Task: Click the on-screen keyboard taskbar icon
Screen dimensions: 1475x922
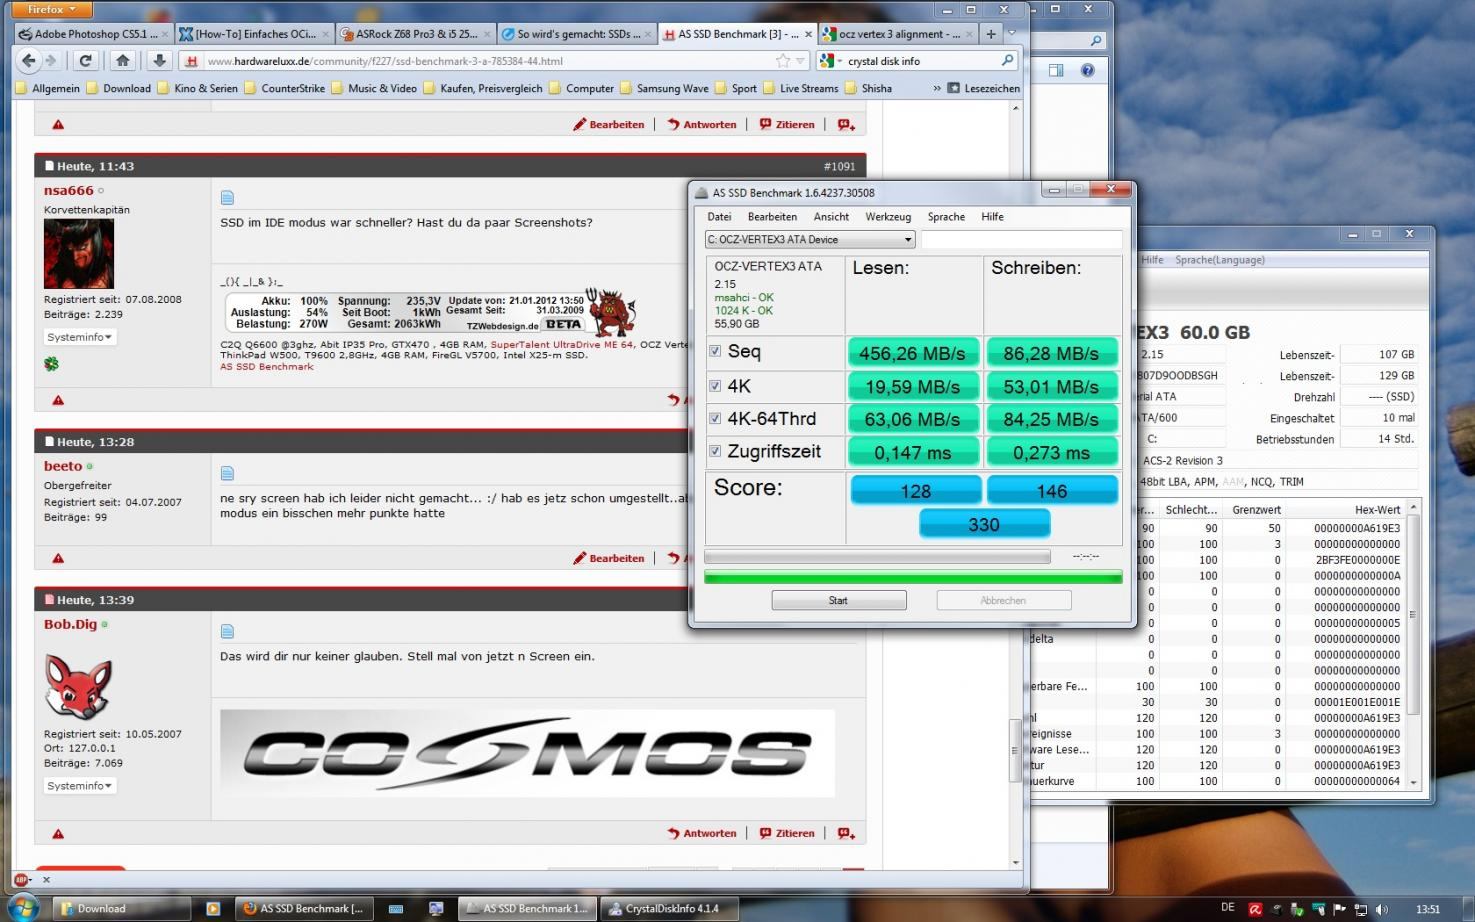Action: pyautogui.click(x=396, y=909)
